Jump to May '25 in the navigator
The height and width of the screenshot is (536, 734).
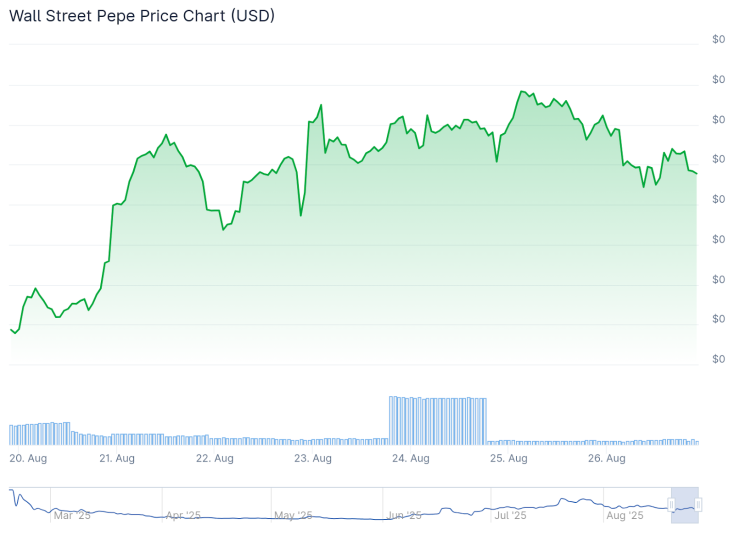pyautogui.click(x=293, y=515)
